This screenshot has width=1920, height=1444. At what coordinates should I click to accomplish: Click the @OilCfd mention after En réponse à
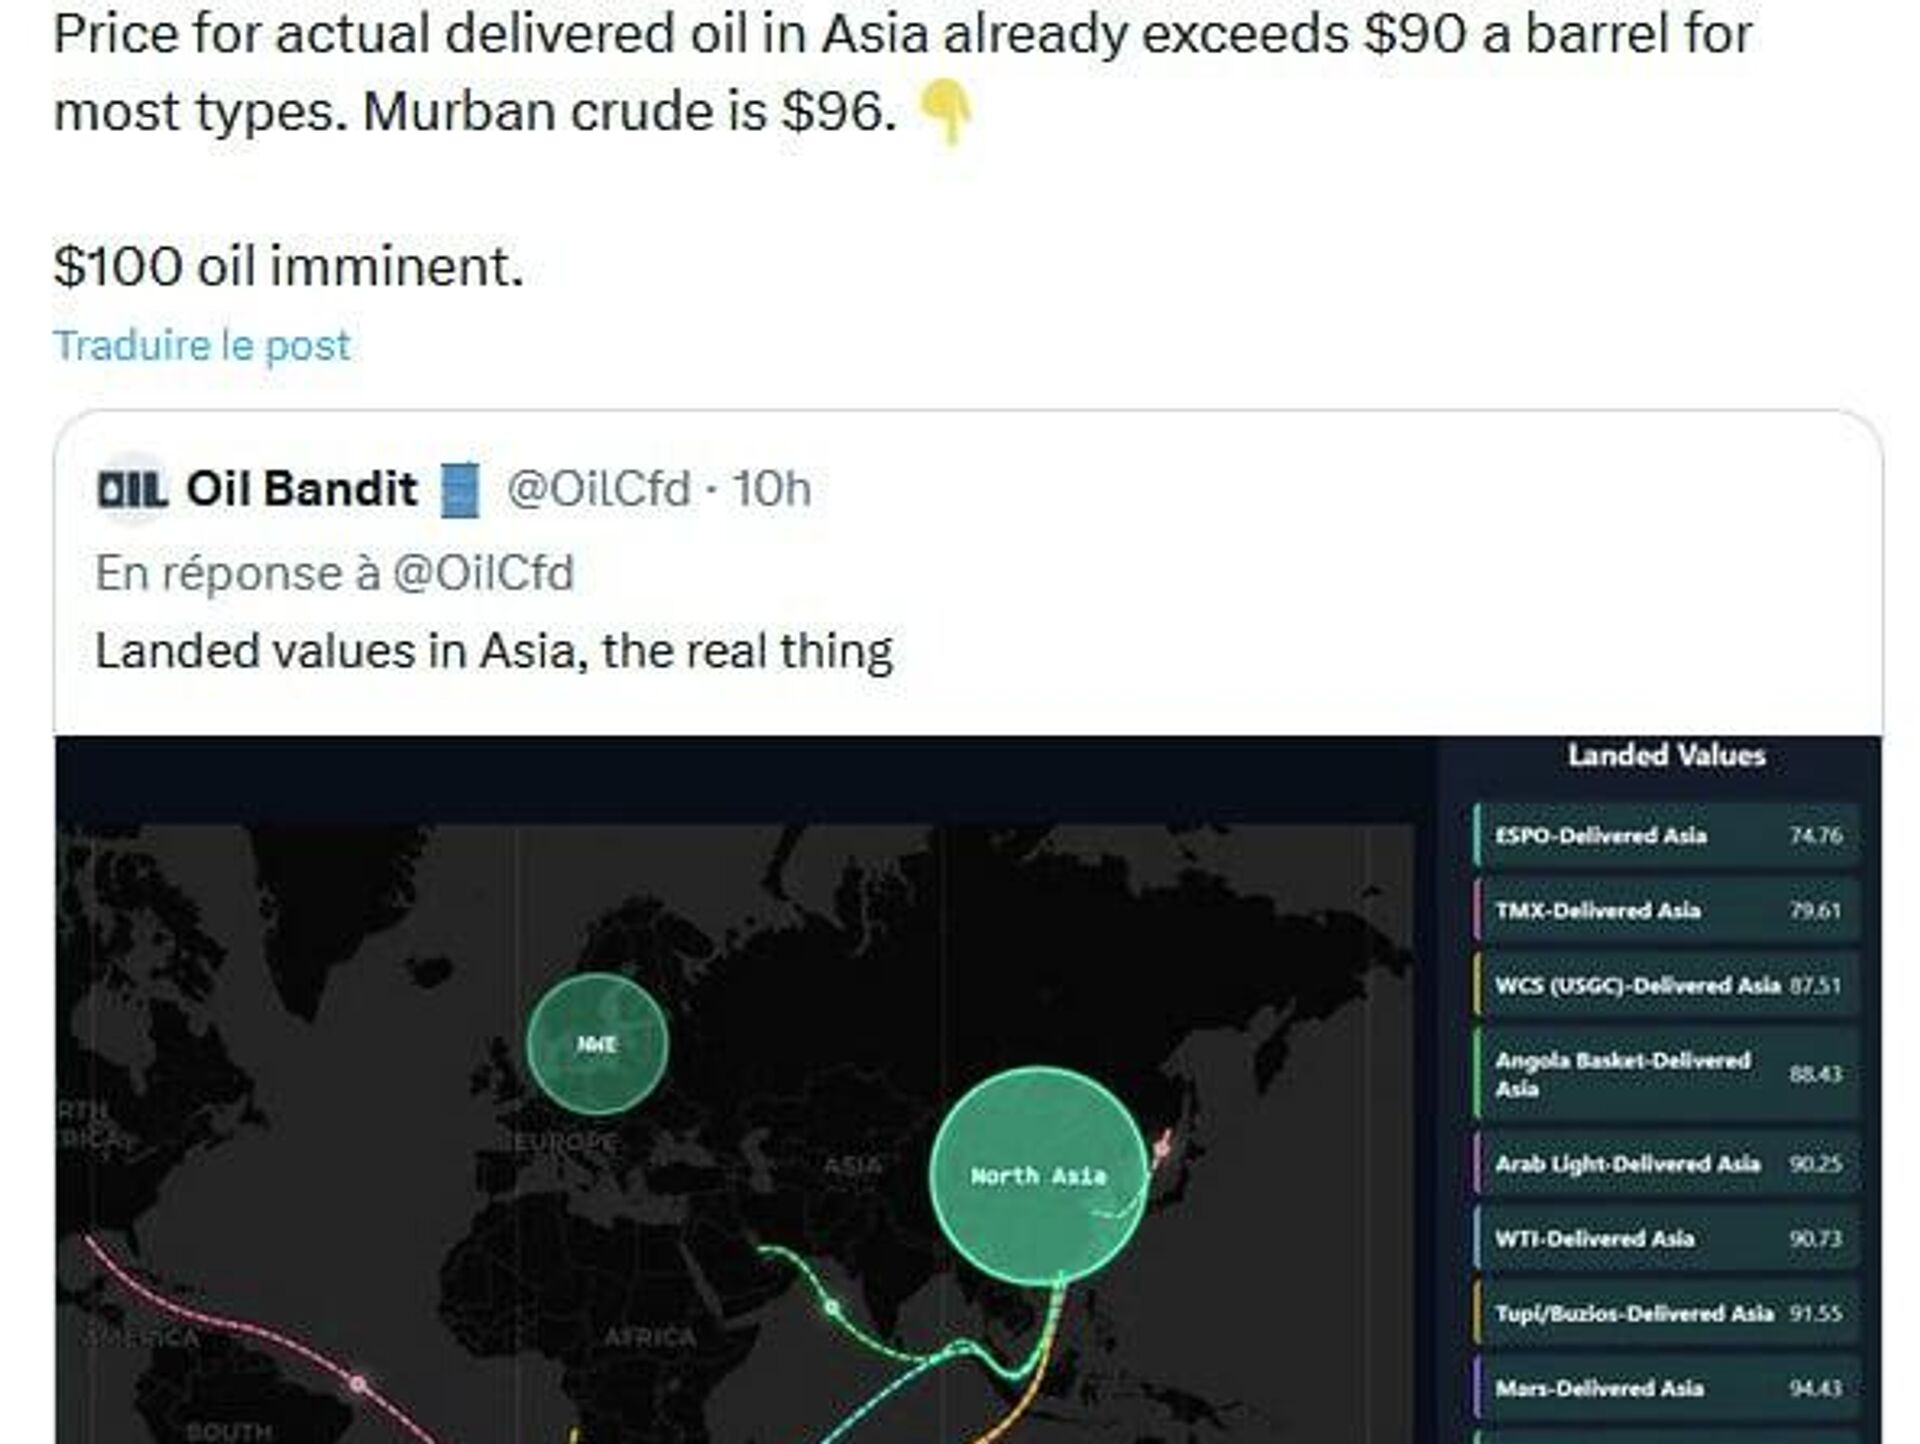[x=483, y=573]
